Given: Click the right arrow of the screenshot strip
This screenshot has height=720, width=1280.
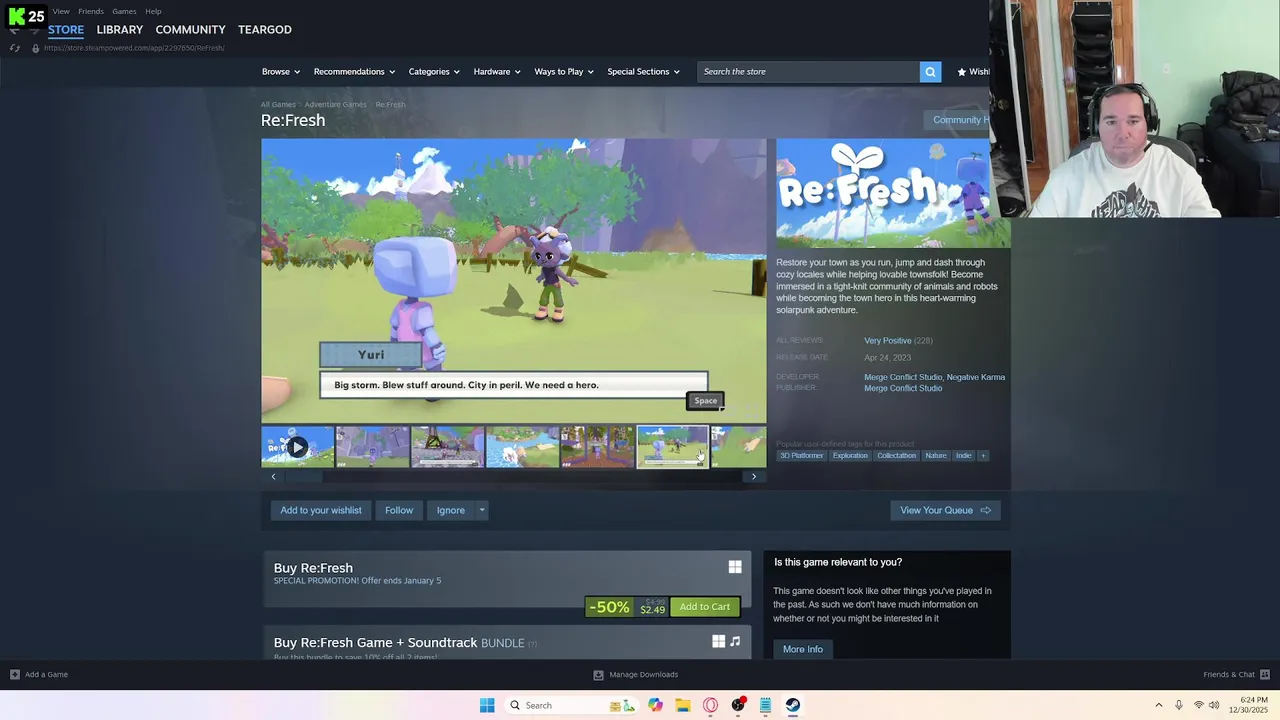Looking at the screenshot, I should (x=754, y=477).
